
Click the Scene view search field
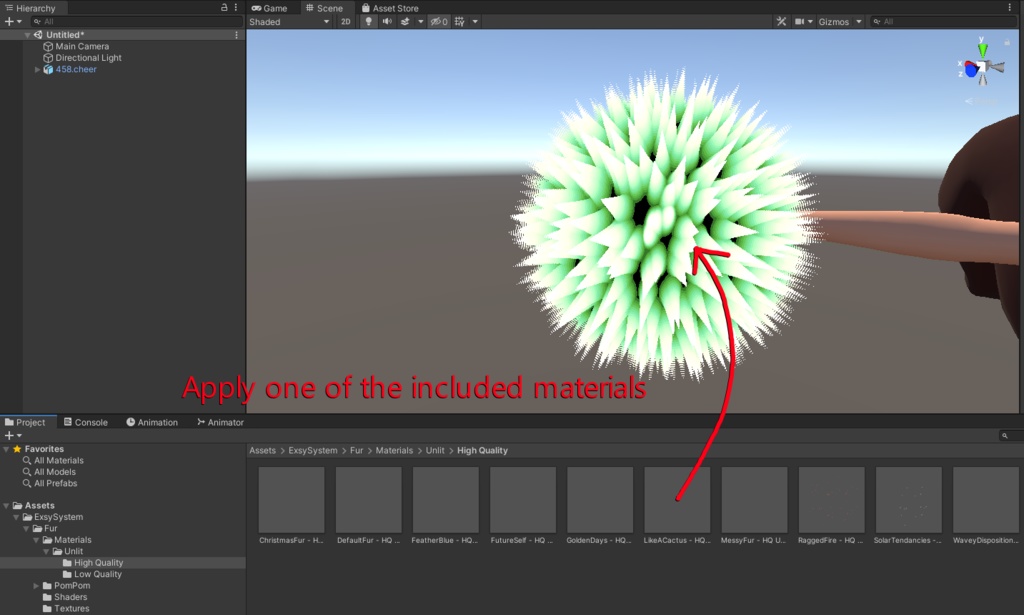click(943, 22)
